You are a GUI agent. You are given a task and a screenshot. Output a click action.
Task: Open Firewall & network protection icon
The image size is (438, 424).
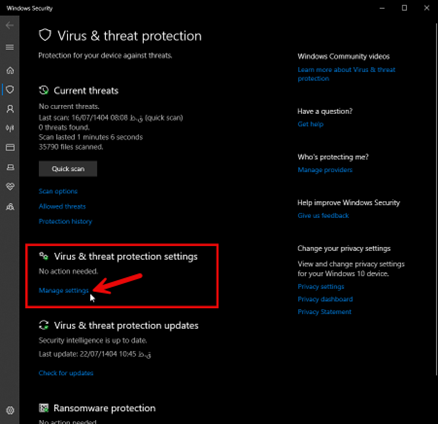click(x=10, y=128)
